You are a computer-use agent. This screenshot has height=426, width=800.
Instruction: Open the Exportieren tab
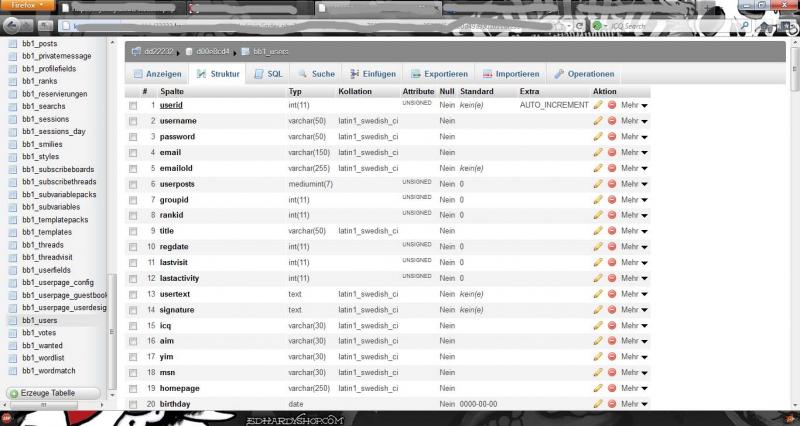pyautogui.click(x=438, y=74)
